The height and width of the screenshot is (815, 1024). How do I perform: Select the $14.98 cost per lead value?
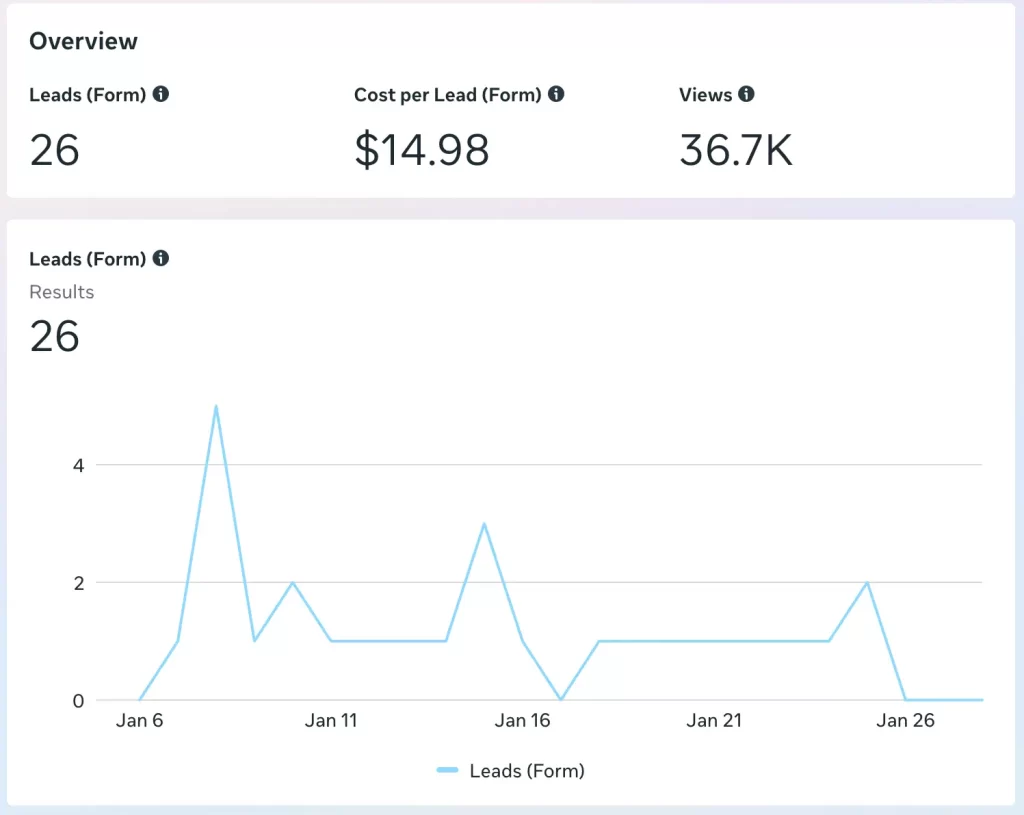421,150
